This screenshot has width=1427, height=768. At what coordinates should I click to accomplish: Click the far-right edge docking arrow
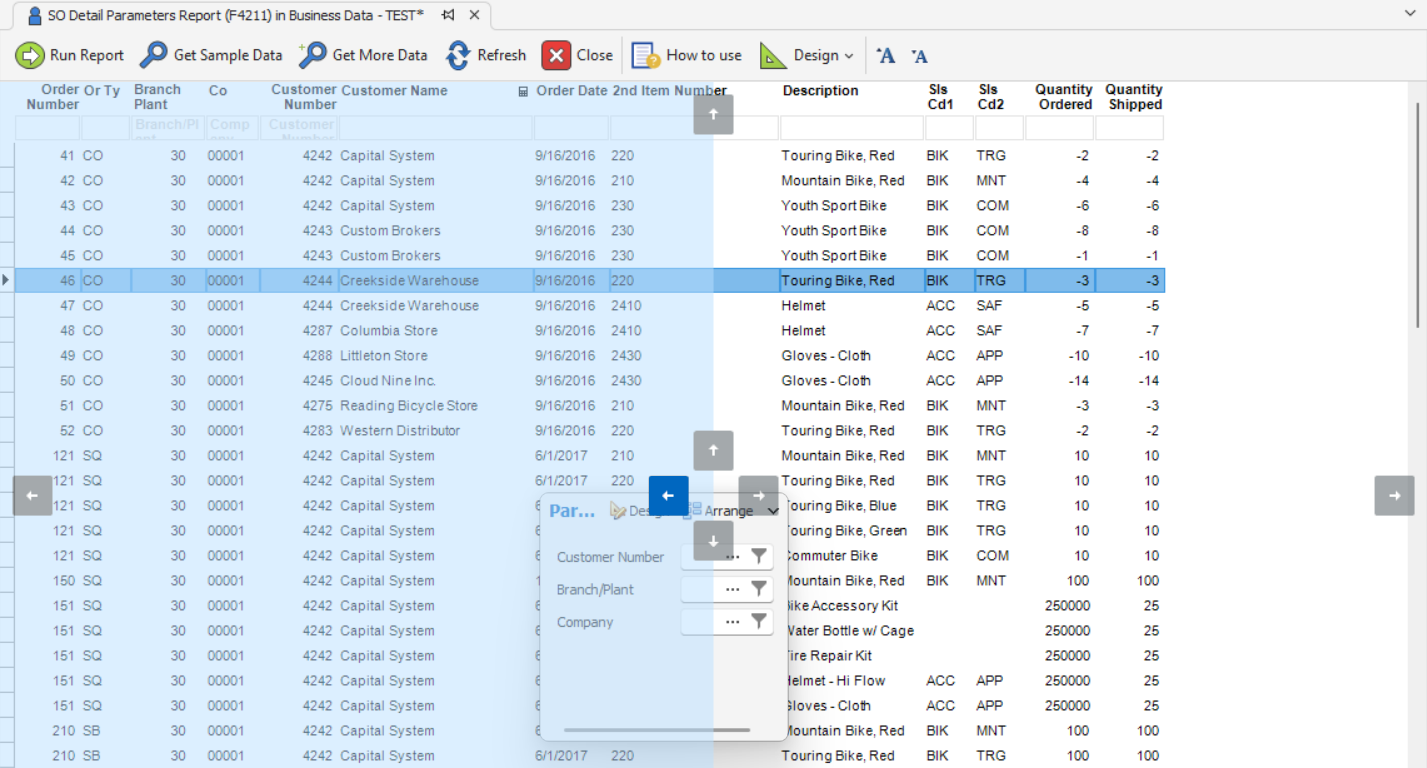click(x=1394, y=496)
